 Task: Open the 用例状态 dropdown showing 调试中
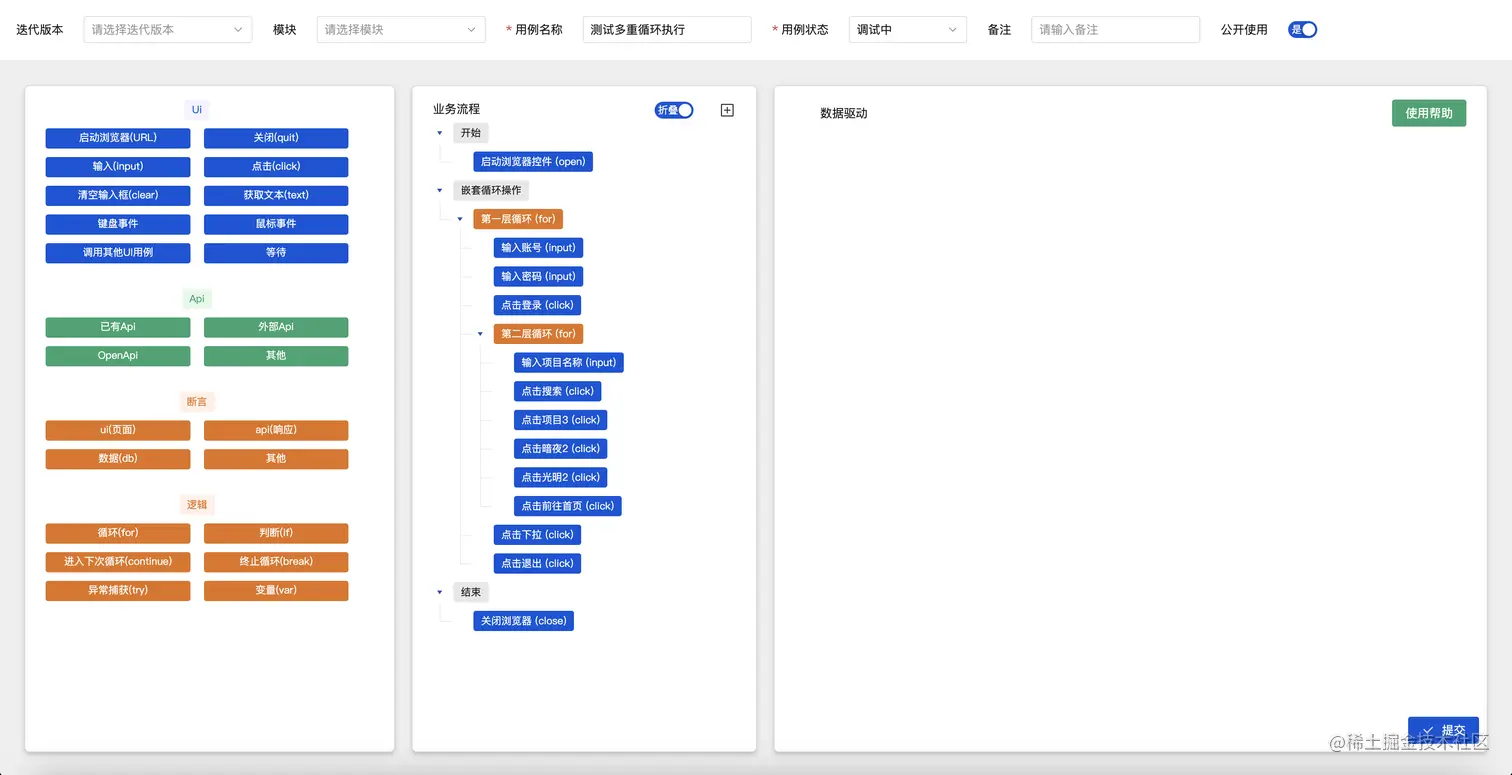click(x=907, y=29)
